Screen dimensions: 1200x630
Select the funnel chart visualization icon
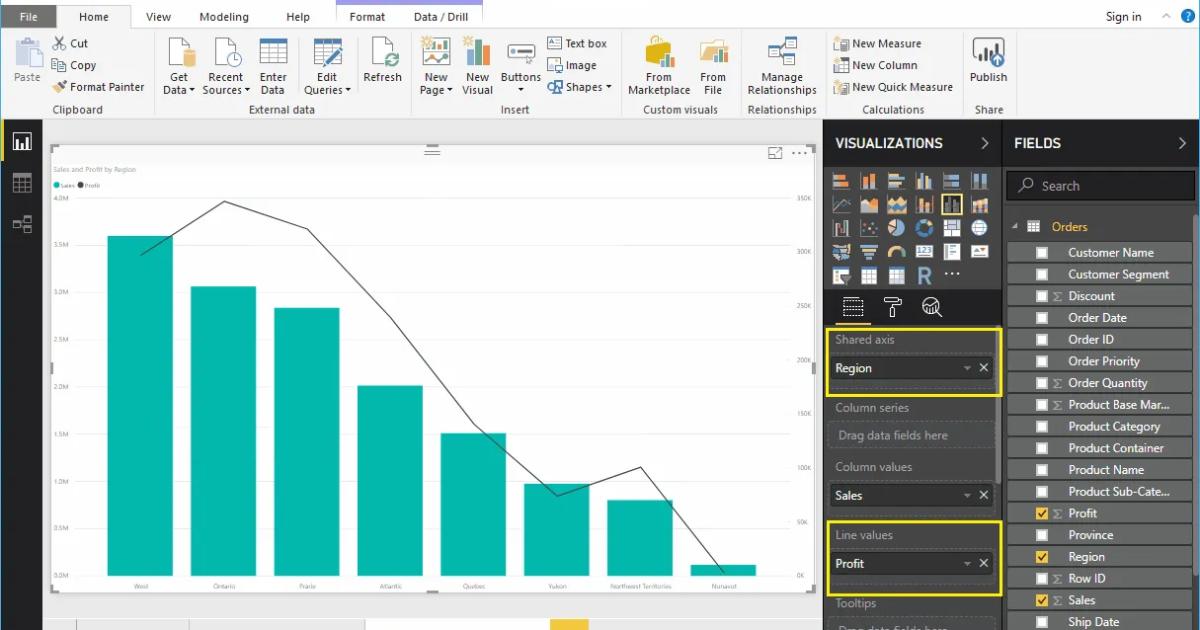coord(869,250)
